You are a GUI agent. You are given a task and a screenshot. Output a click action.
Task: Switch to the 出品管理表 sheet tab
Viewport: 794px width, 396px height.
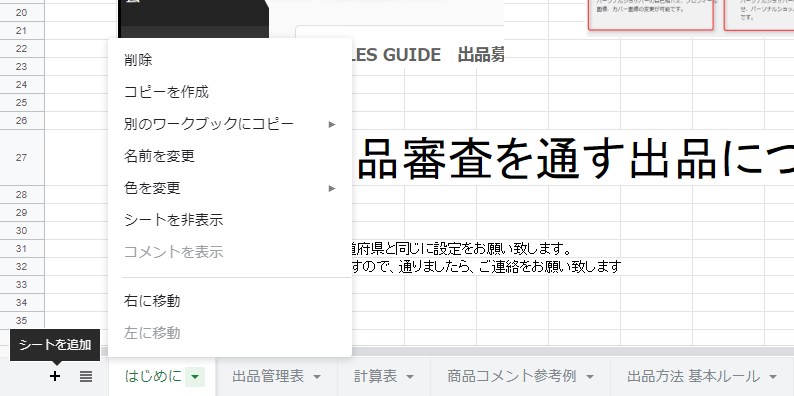[268, 376]
